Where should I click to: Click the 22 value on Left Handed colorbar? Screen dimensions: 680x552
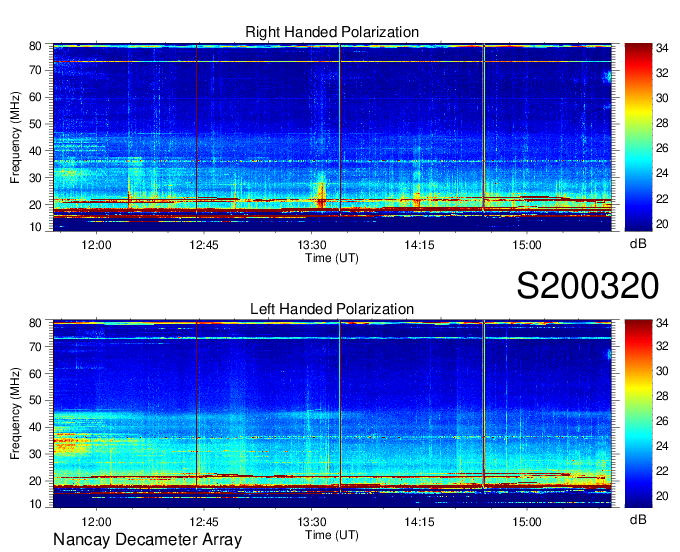pos(662,471)
